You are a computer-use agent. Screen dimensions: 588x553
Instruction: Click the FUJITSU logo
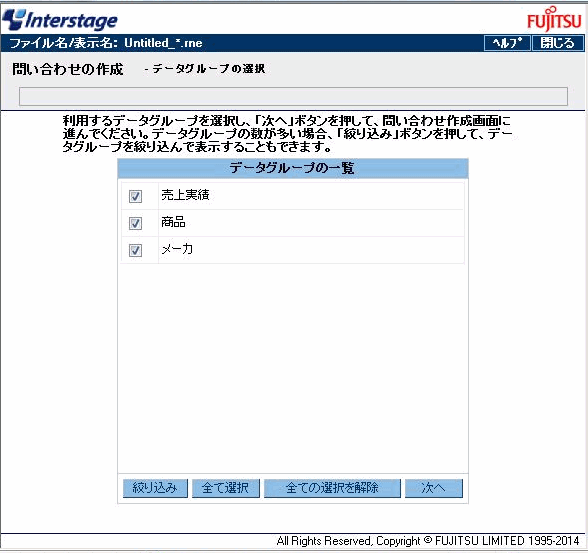[x=554, y=19]
